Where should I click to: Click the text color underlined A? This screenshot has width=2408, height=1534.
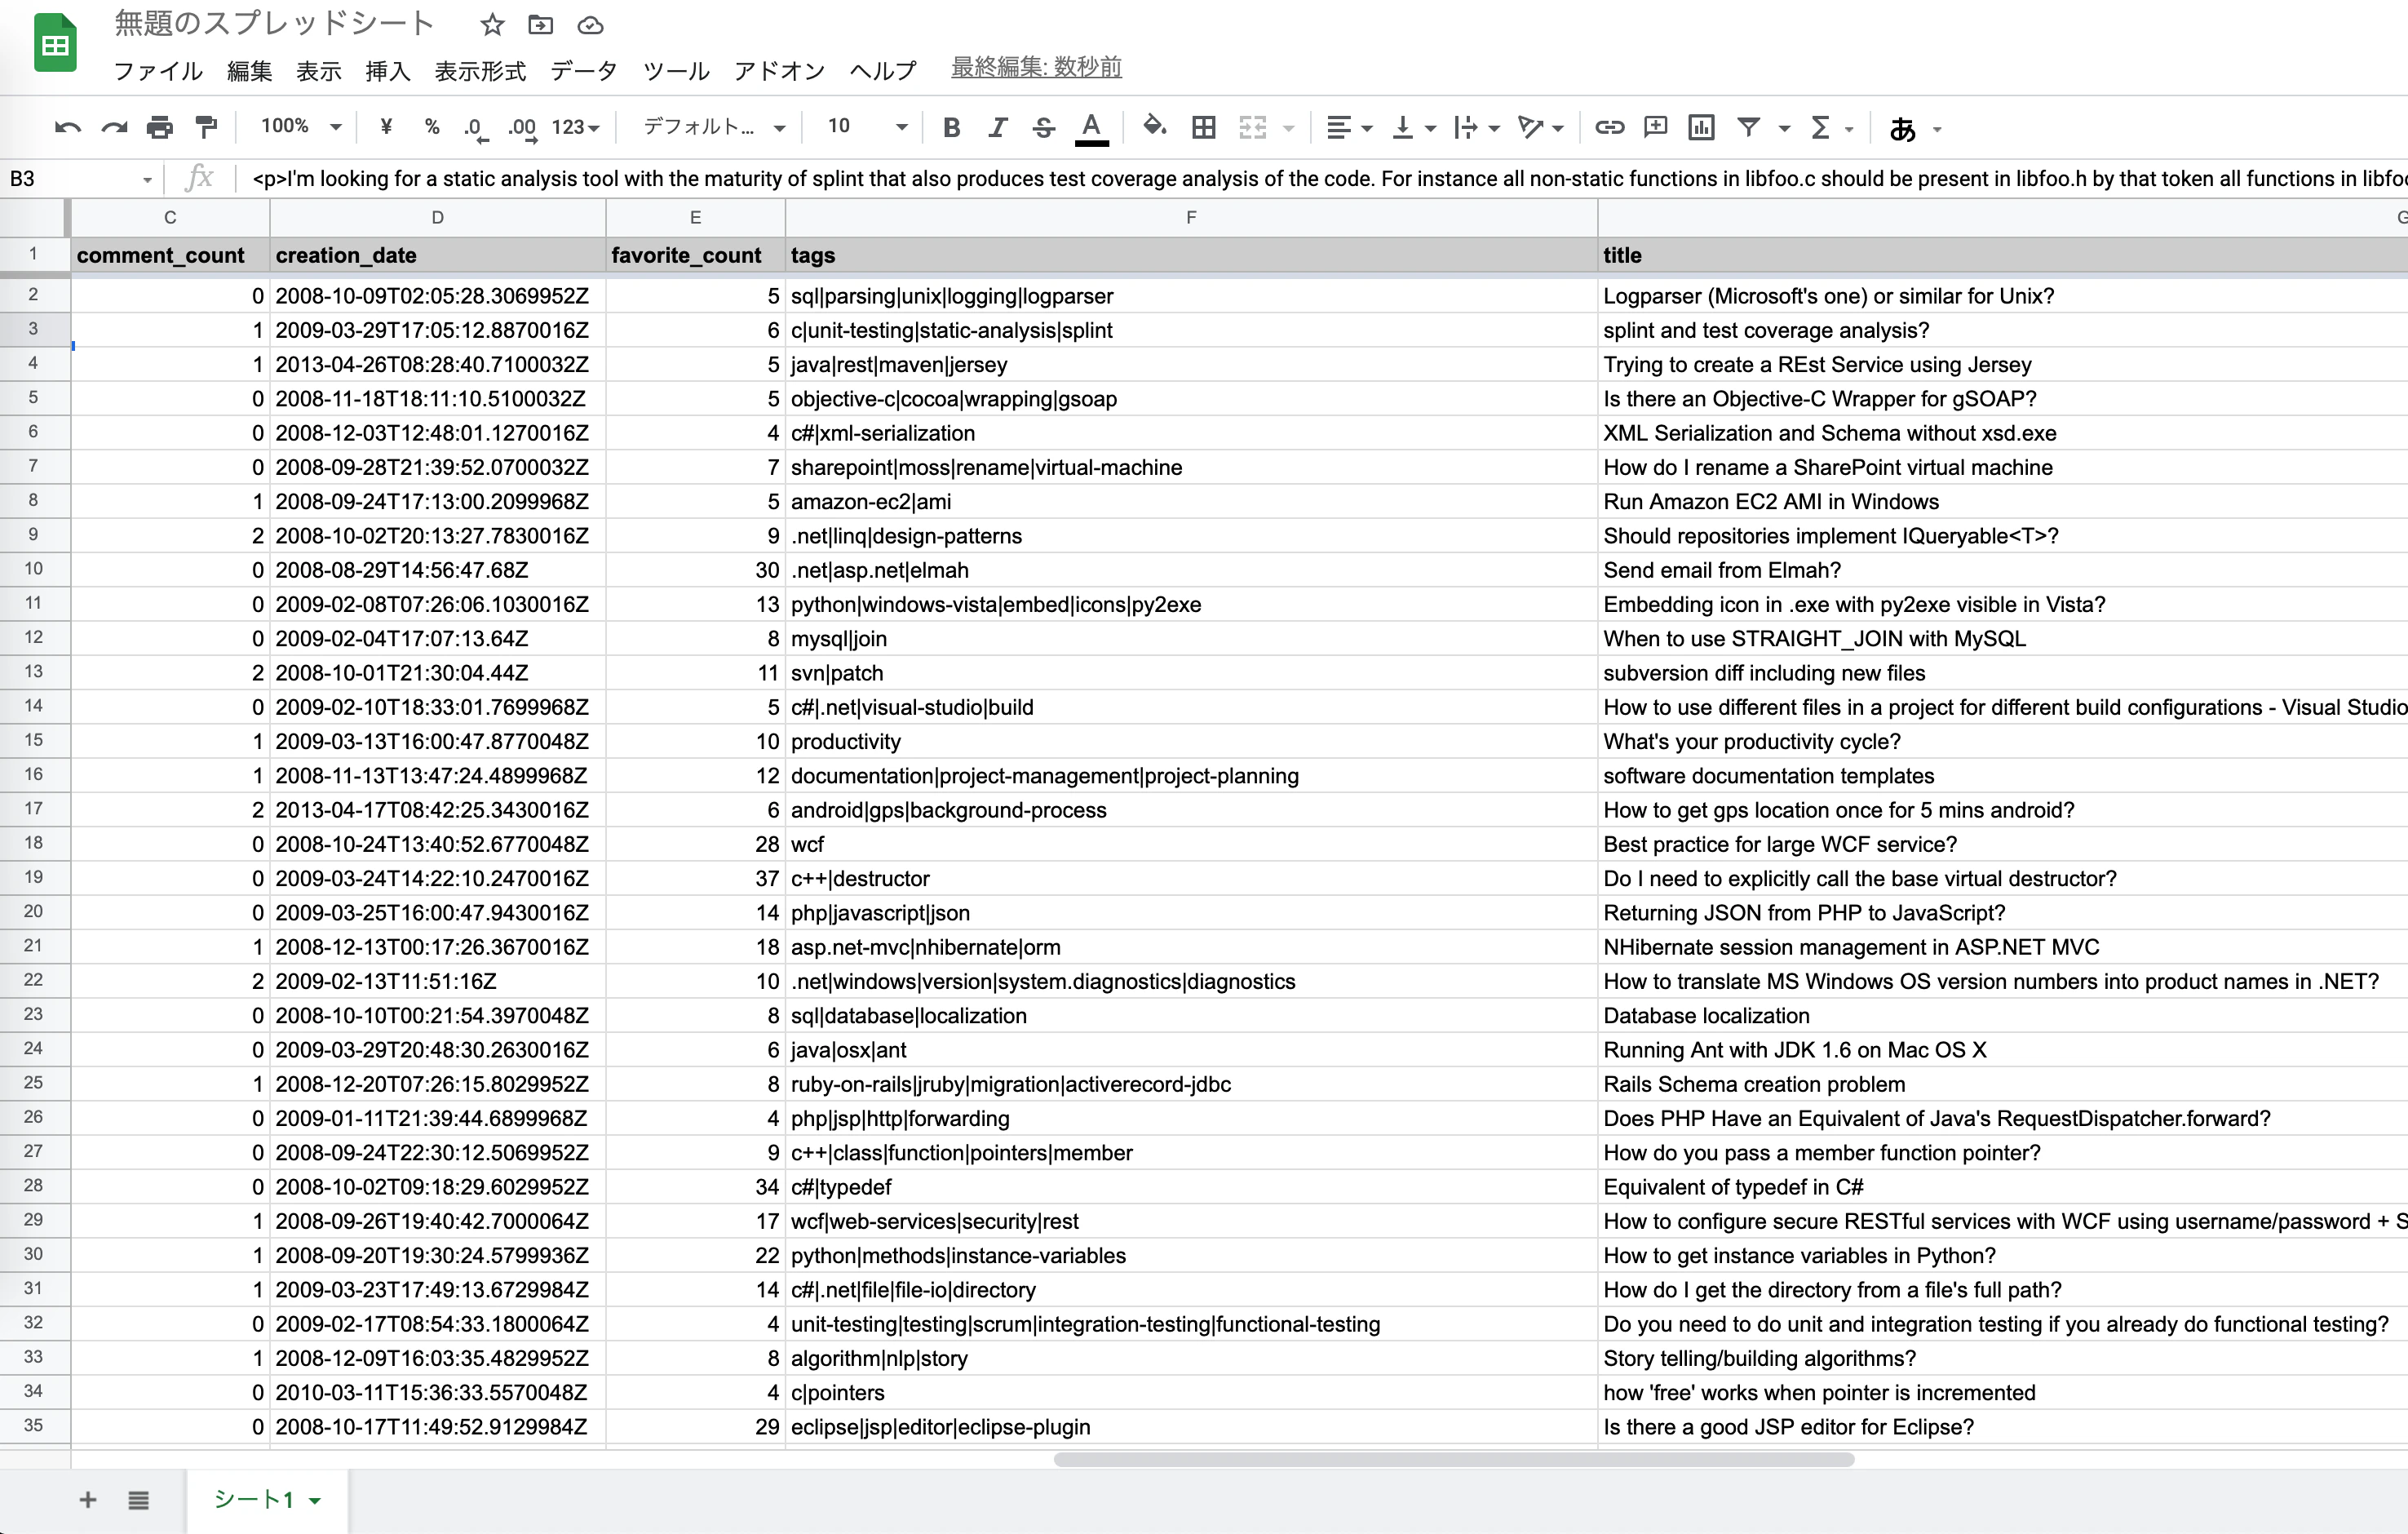click(x=1091, y=127)
